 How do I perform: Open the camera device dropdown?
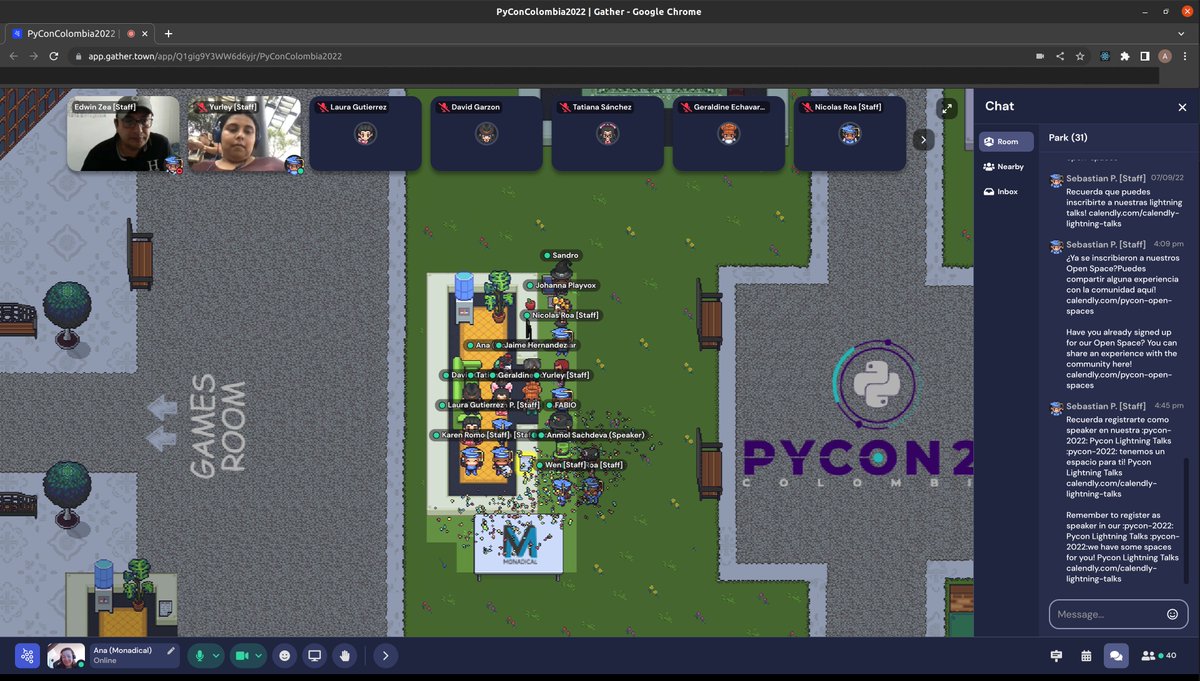(x=258, y=656)
